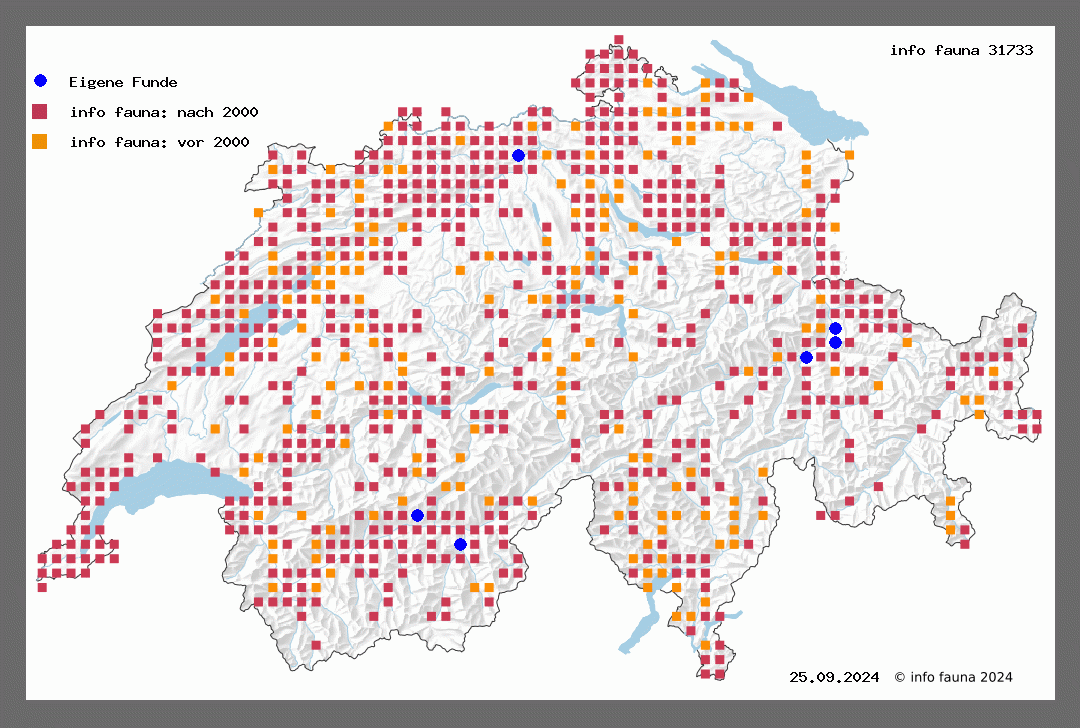
Task: Click the '© info fauna 2024' copyright text
Action: pos(953,677)
